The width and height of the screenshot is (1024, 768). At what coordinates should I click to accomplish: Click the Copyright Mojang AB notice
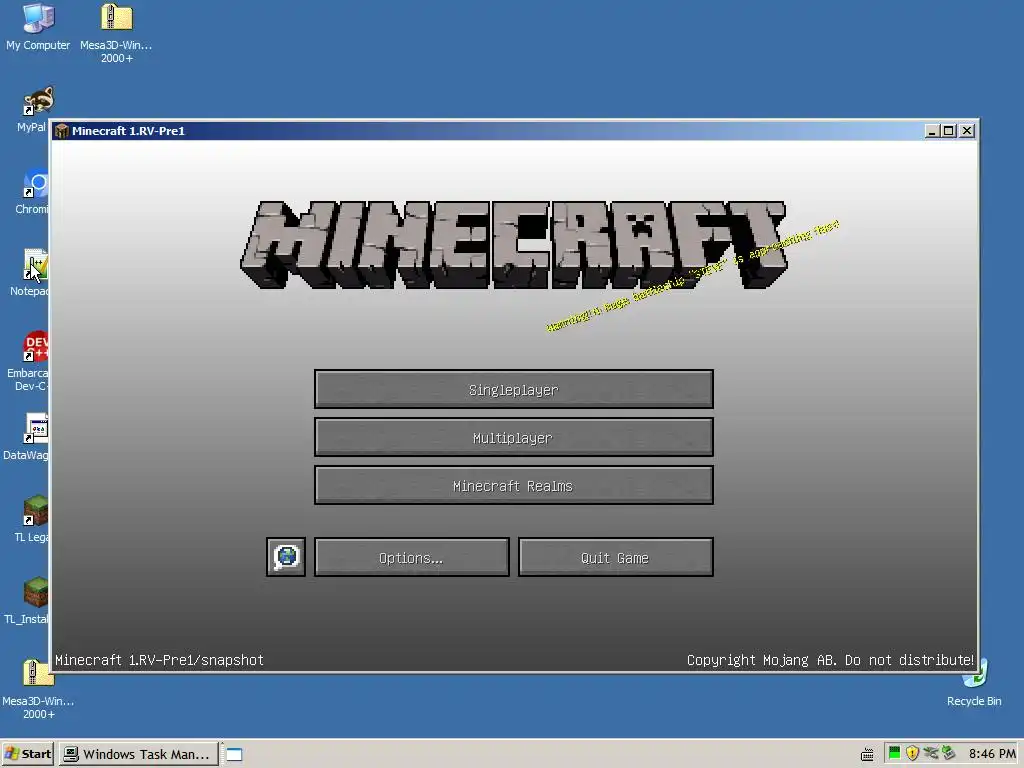pyautogui.click(x=830, y=660)
